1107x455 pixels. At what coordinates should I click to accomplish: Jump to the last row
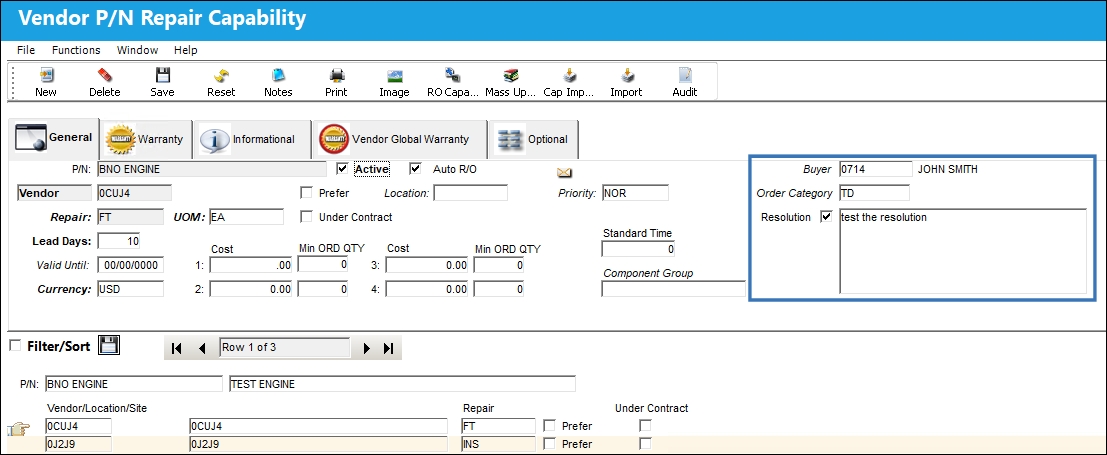coord(388,348)
